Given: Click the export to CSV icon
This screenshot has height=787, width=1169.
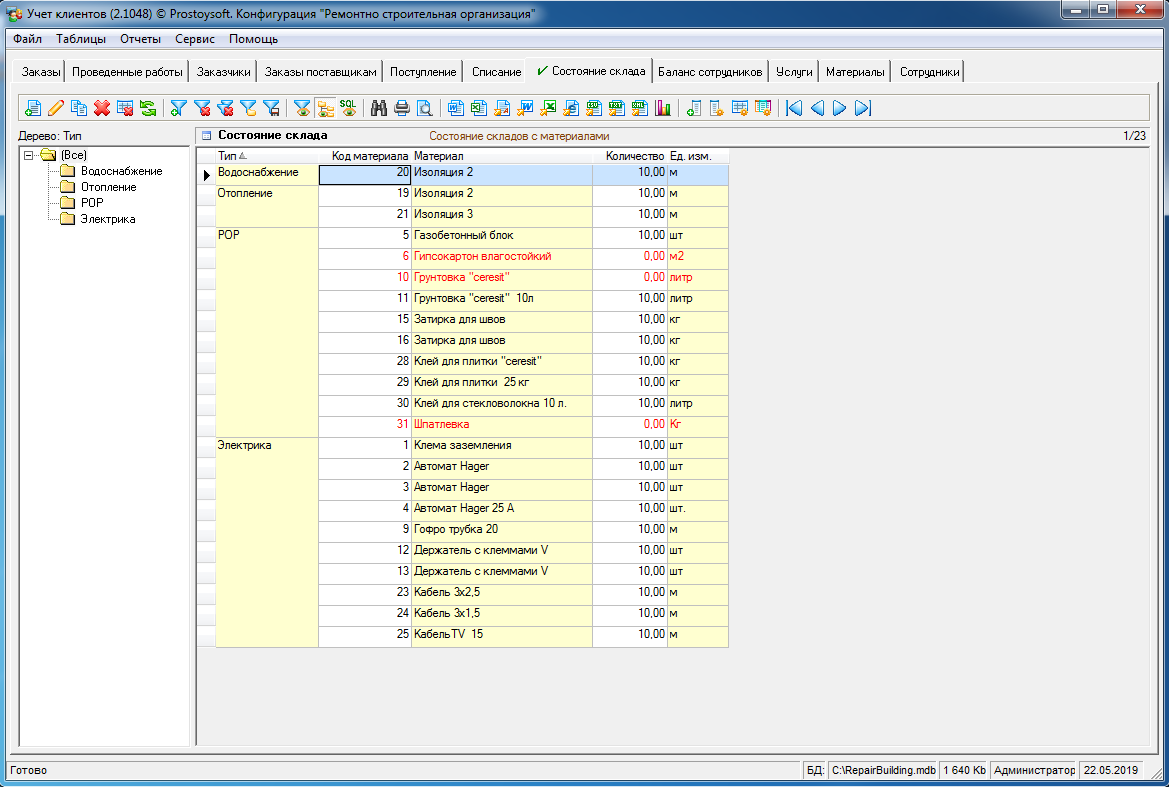Looking at the screenshot, I should [x=593, y=108].
